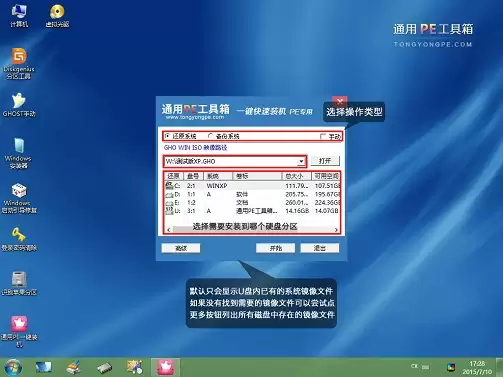Launch 通用PE一键装机 from the desktop
503x377 pixels.
19,332
